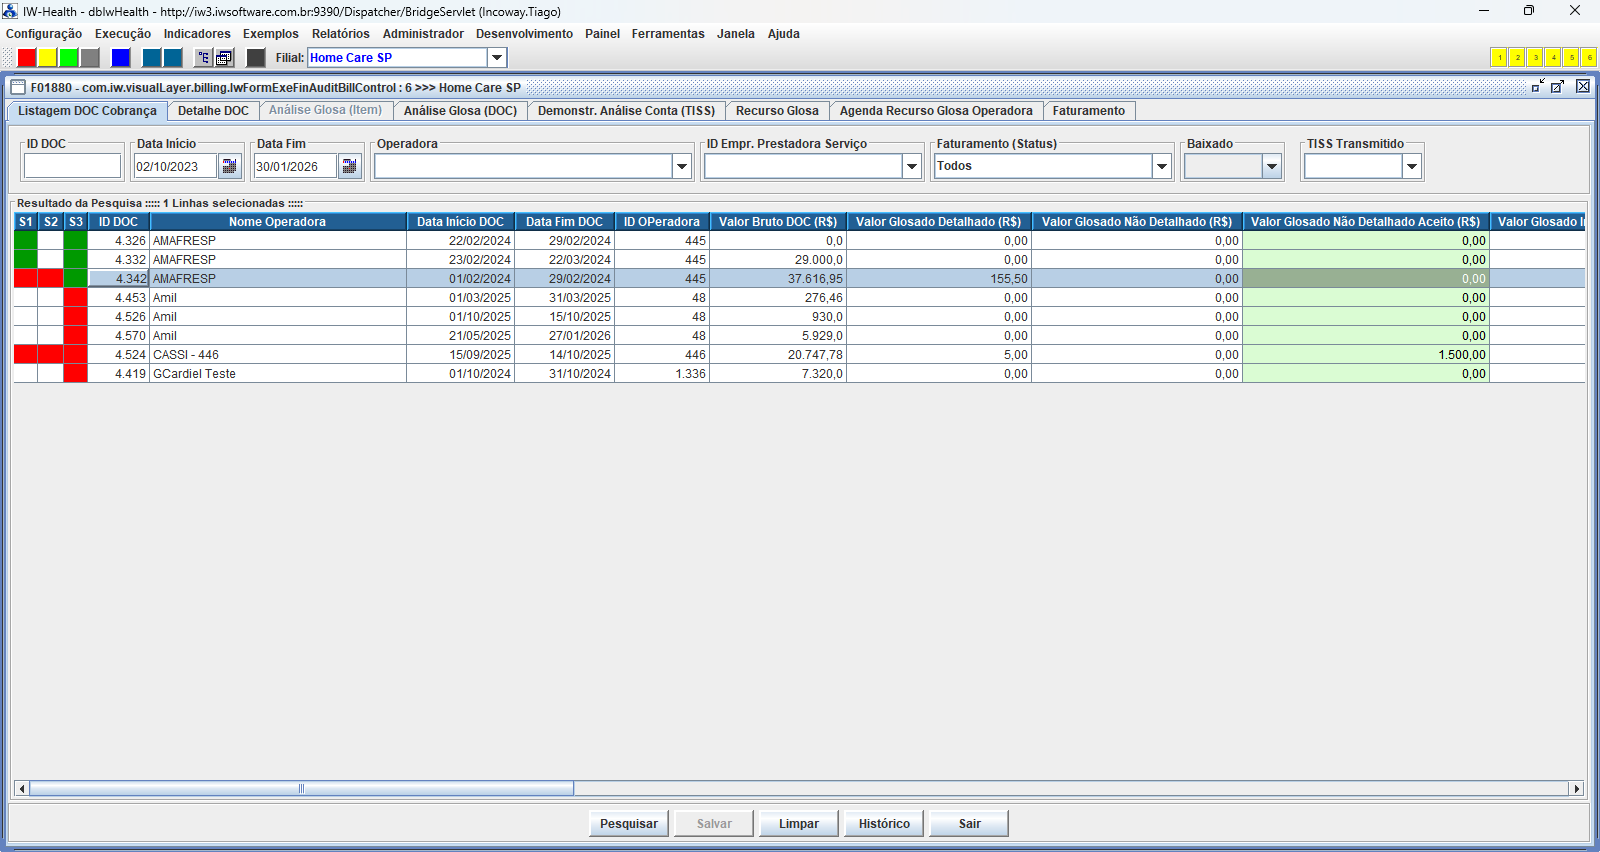
Task: Iconify the F01880 internal form window
Action: click(x=1538, y=87)
